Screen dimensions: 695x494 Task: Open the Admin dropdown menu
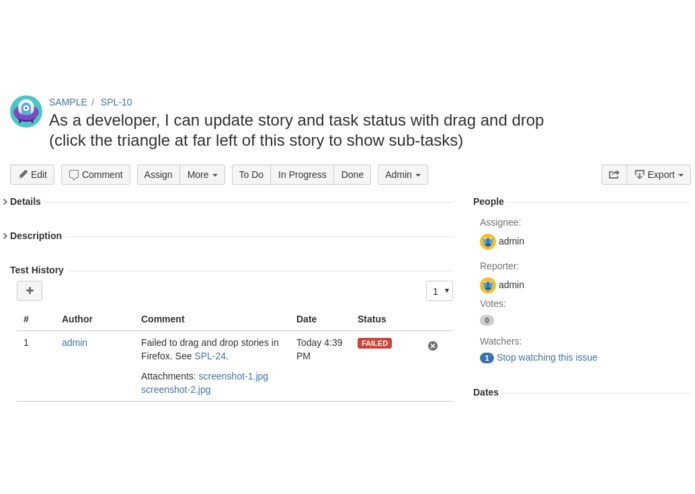(402, 175)
